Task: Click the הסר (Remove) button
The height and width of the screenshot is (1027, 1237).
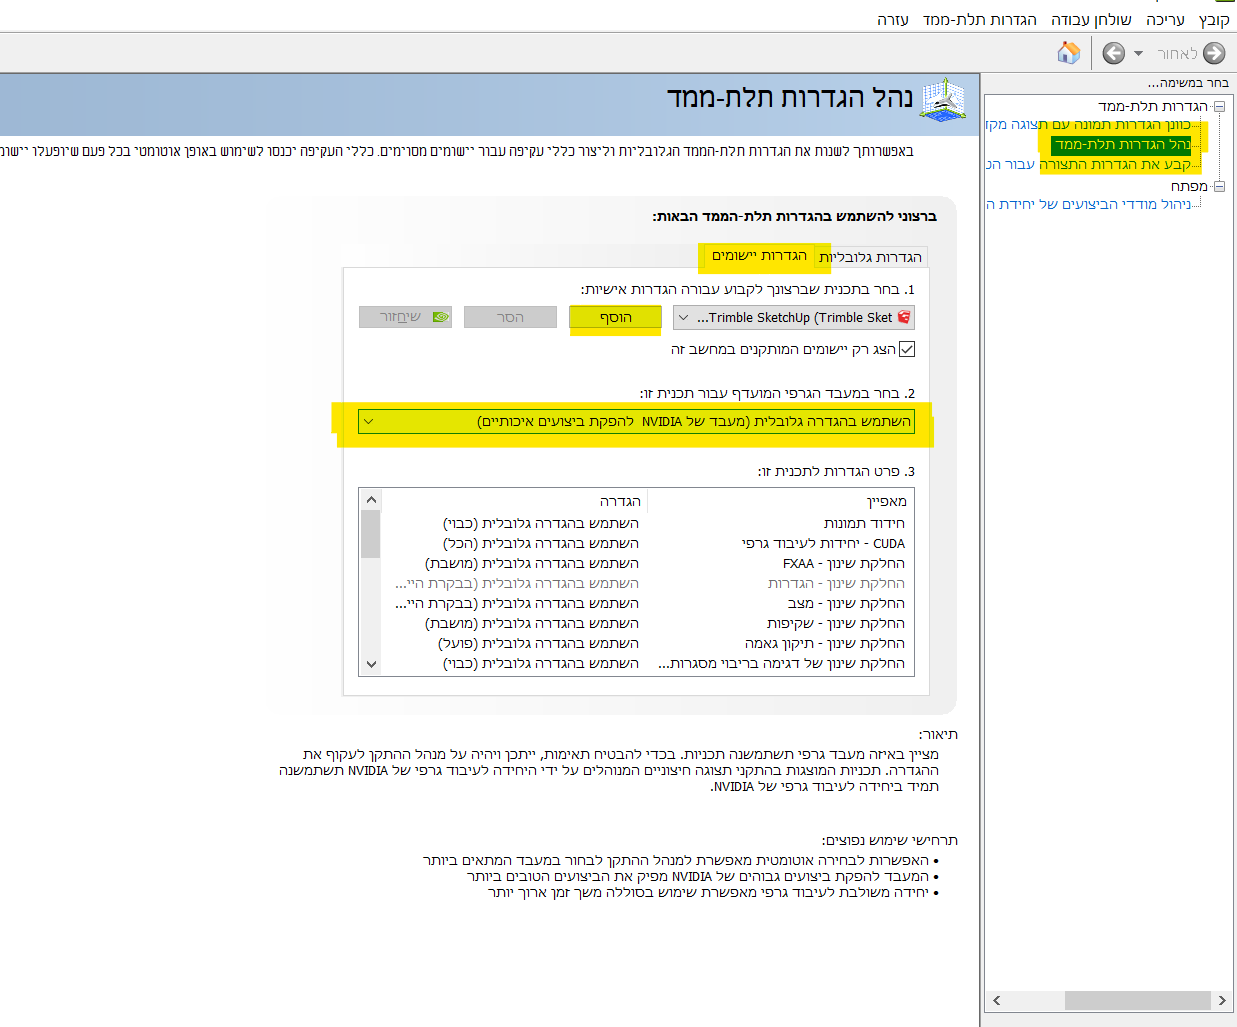Action: pyautogui.click(x=510, y=317)
